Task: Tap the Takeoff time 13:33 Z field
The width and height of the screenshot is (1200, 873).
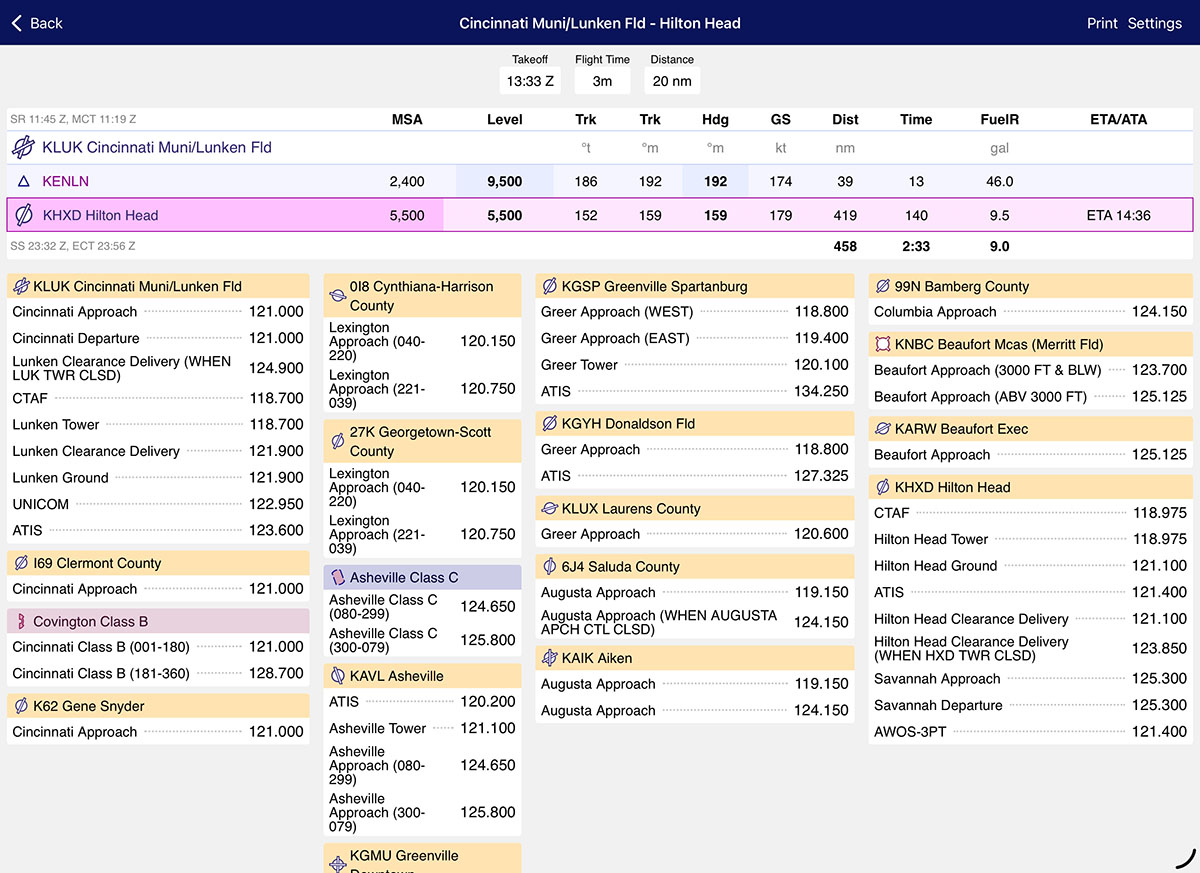Action: tap(530, 81)
